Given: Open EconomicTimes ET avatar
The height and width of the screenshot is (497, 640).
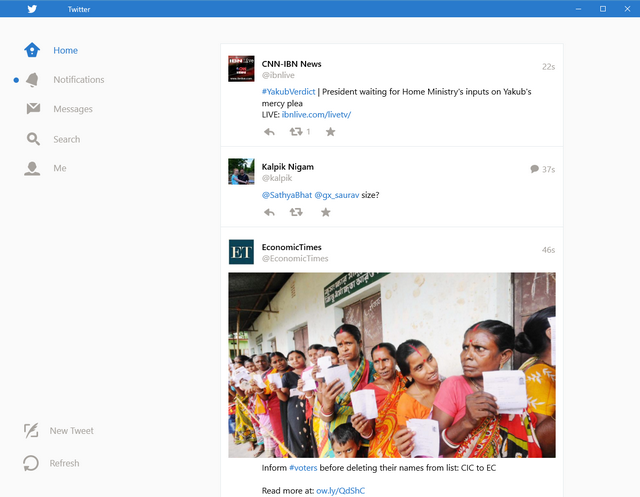Looking at the screenshot, I should point(241,252).
